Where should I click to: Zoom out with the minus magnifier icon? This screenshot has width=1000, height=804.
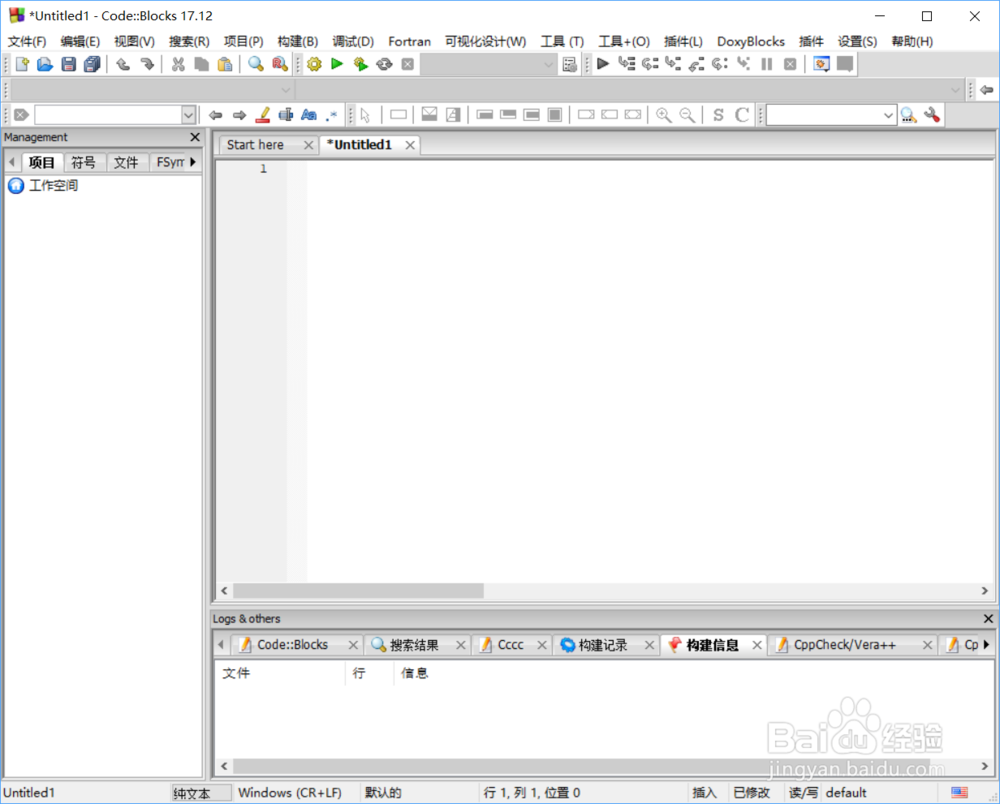pyautogui.click(x=687, y=115)
